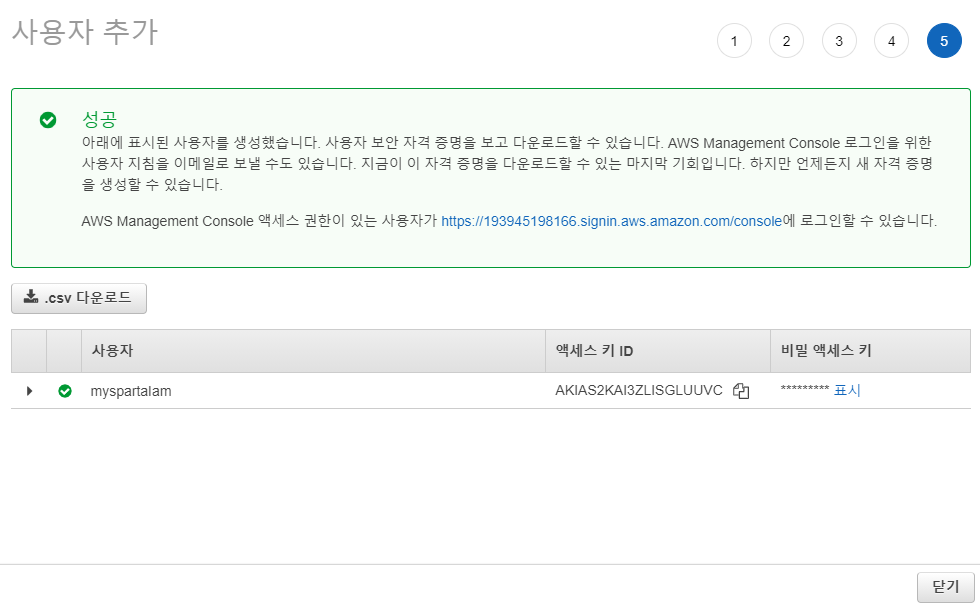Click the 성공 heading in the banner
980x605 pixels.
[99, 119]
